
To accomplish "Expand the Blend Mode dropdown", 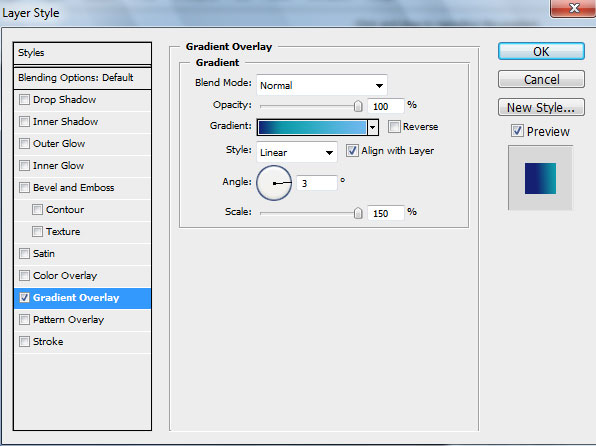I will click(322, 85).
